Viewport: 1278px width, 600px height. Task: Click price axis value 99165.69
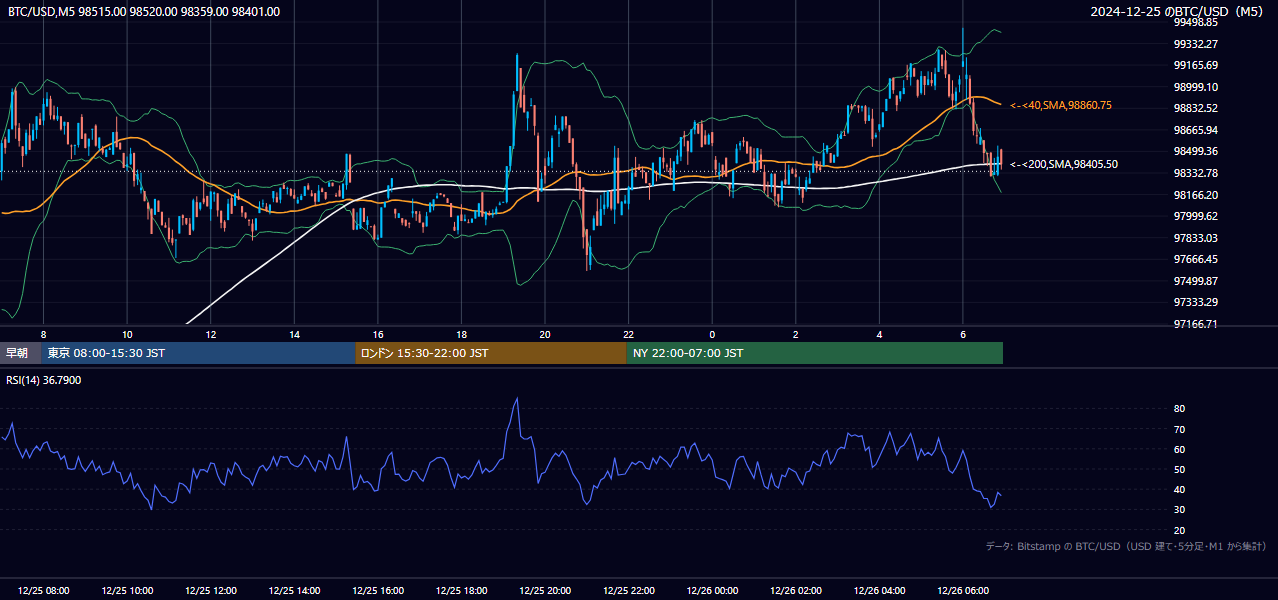click(1195, 65)
